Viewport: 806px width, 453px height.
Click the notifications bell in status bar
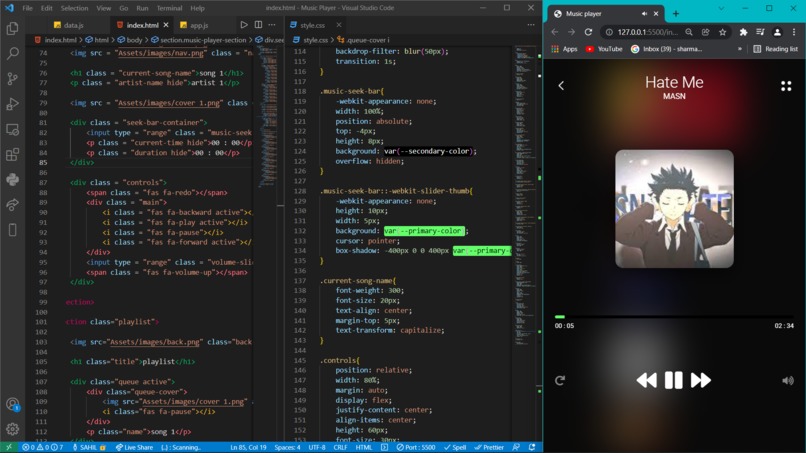click(x=532, y=447)
